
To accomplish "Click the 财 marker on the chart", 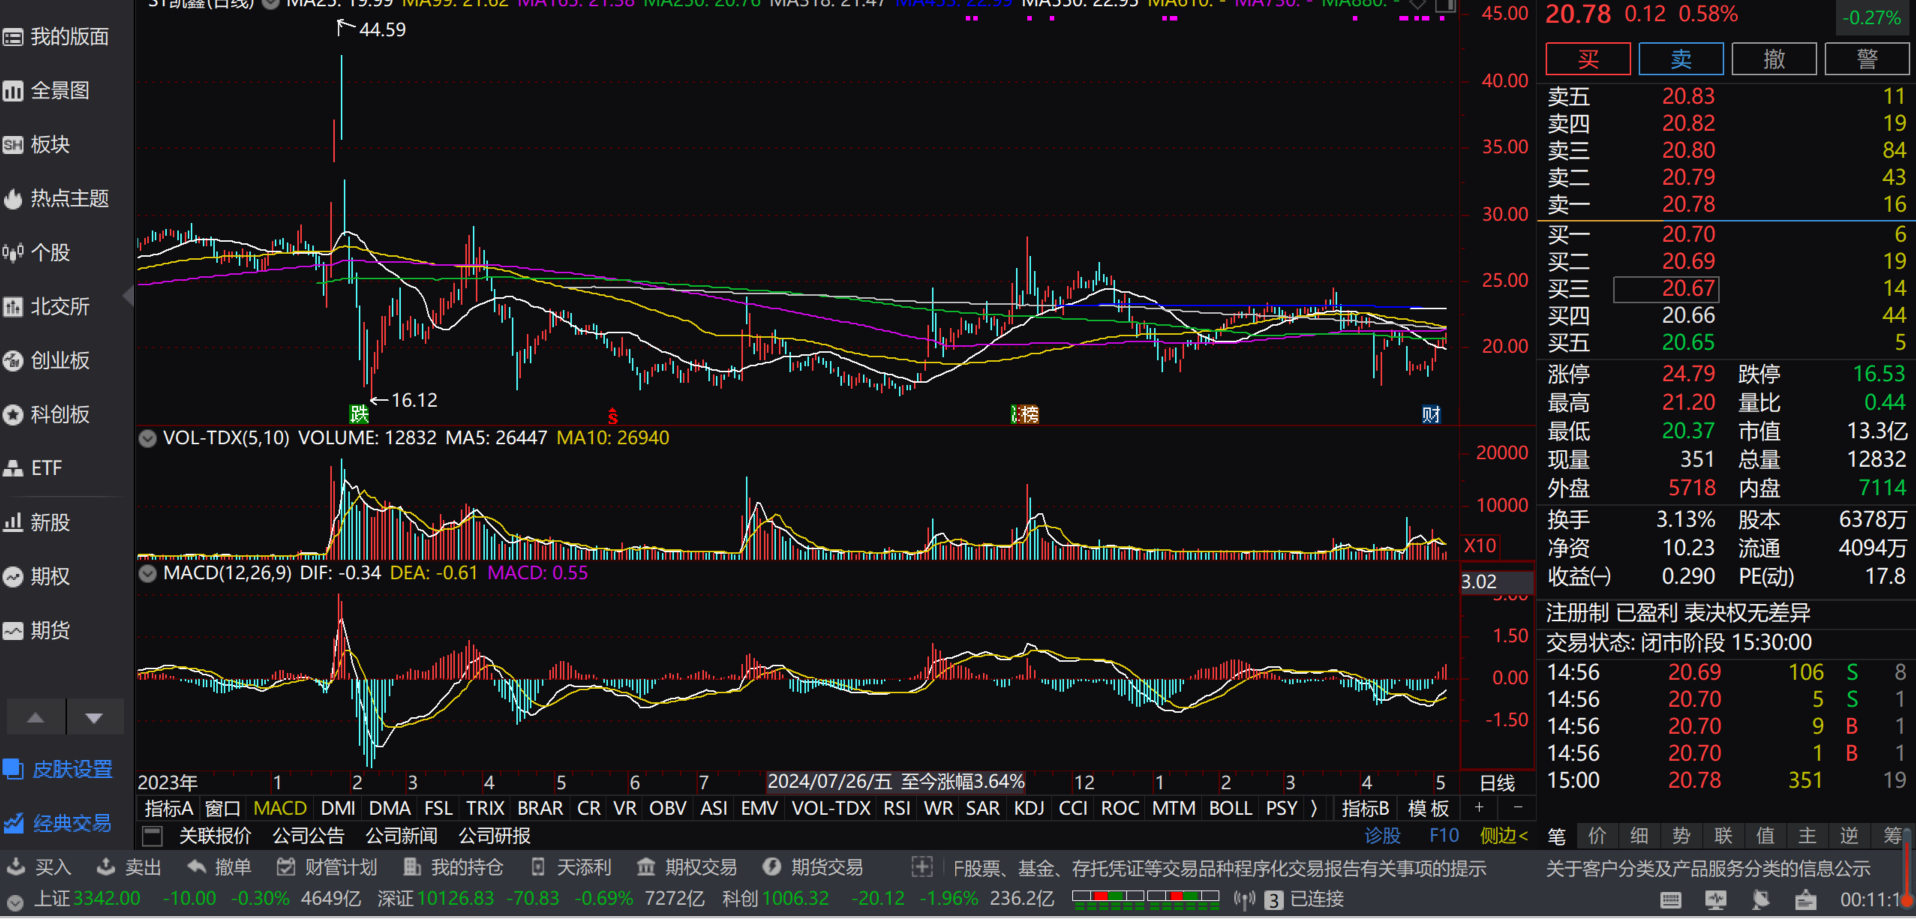I will point(1431,414).
